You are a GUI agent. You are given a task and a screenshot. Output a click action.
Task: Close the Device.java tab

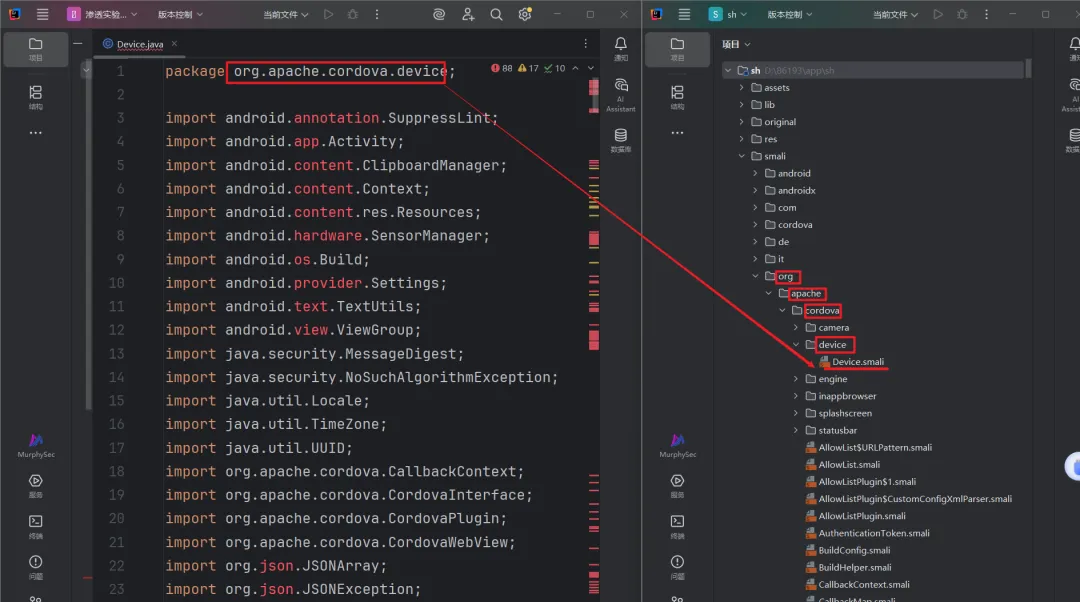coord(174,43)
